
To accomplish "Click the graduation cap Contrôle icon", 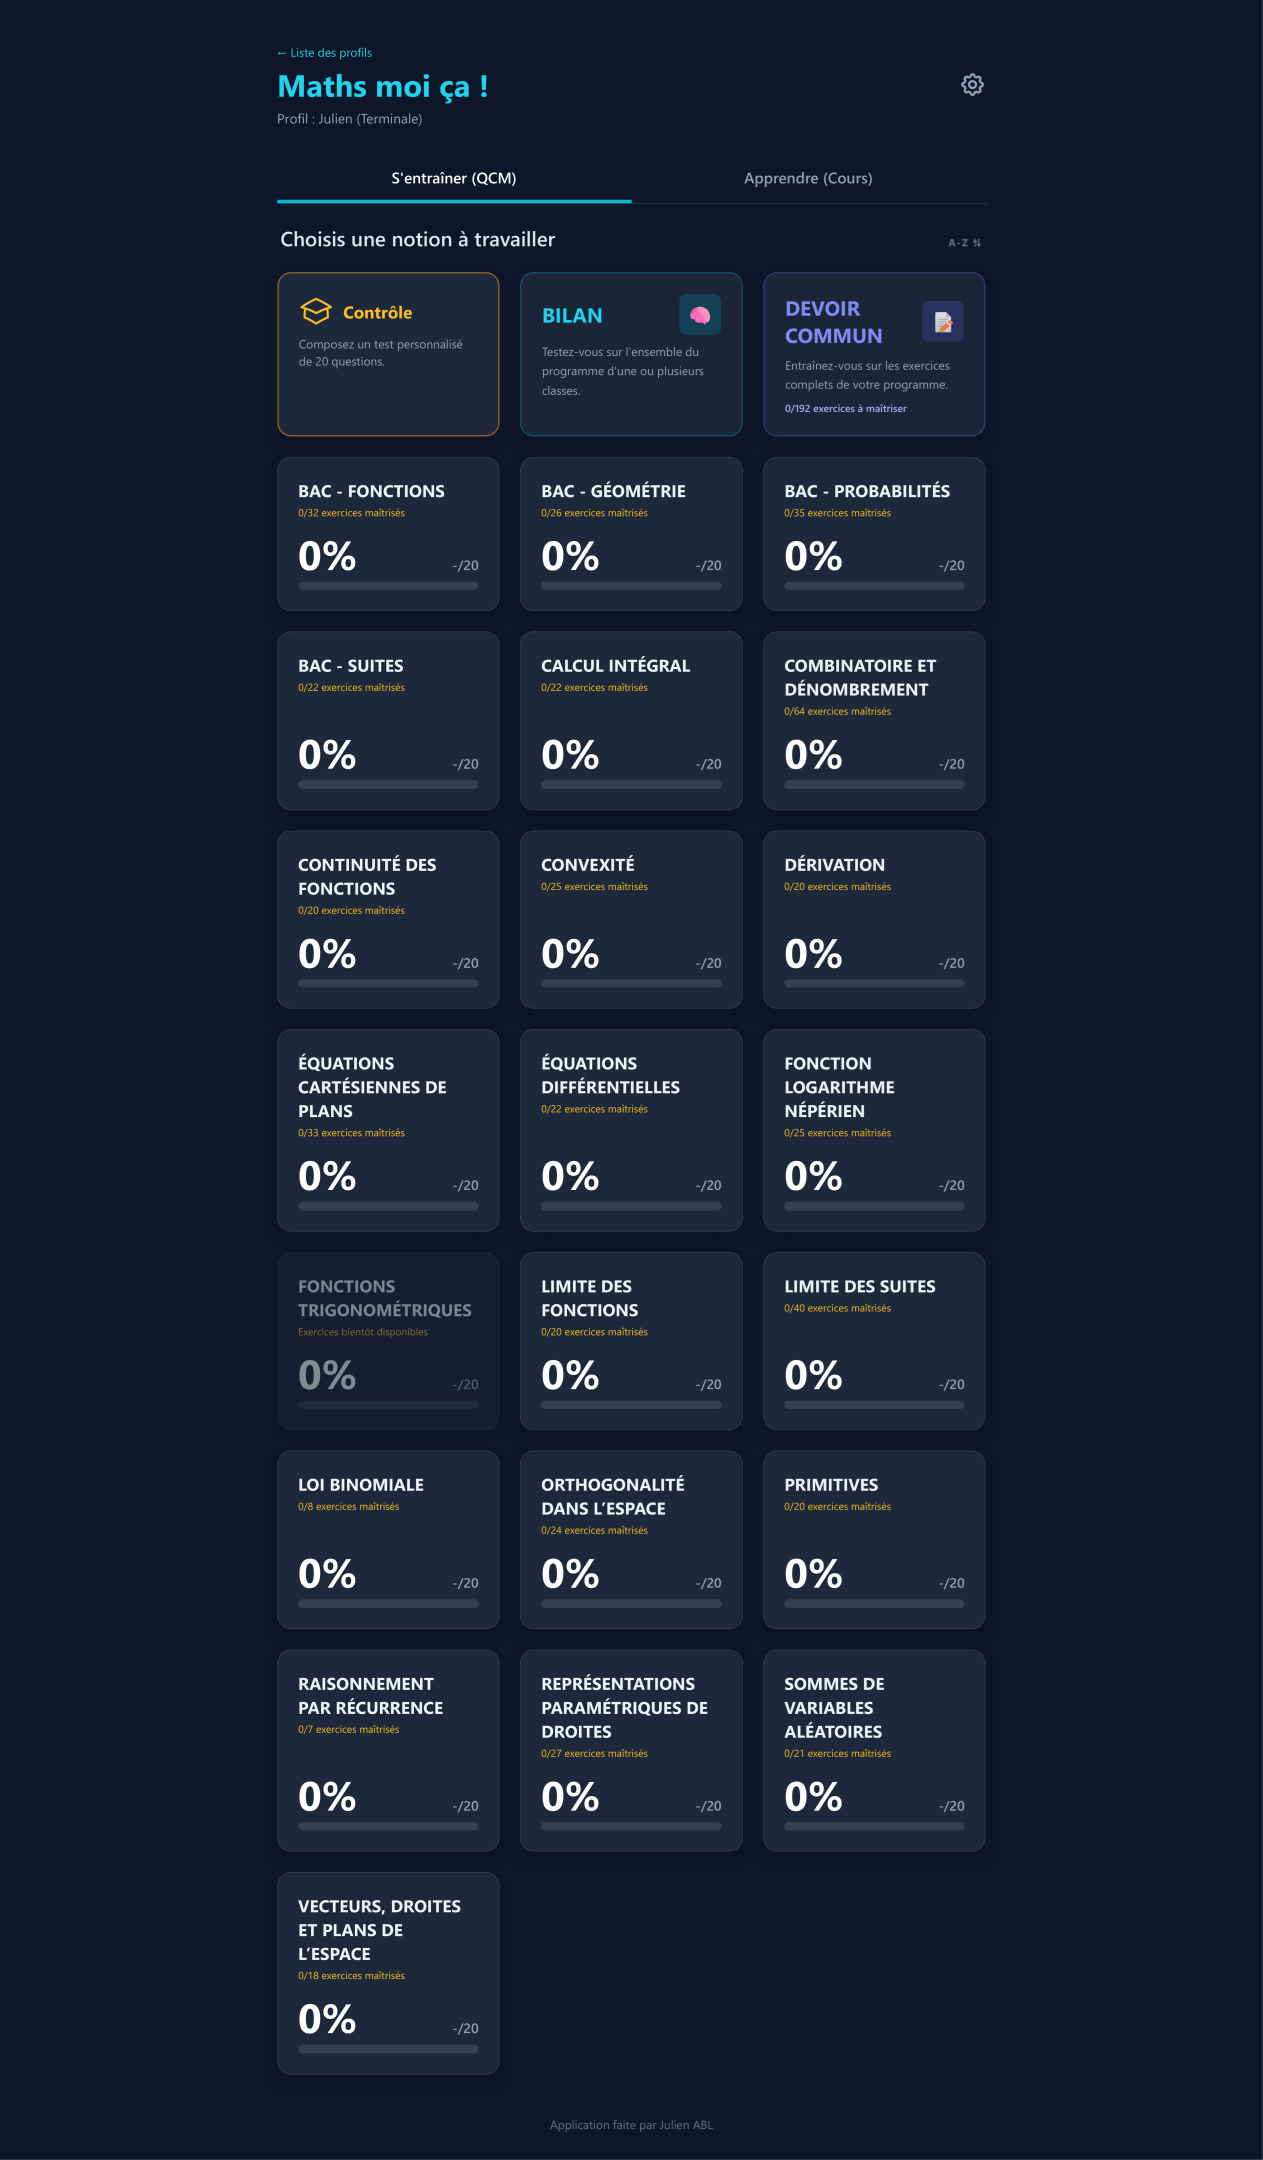I will (x=315, y=312).
